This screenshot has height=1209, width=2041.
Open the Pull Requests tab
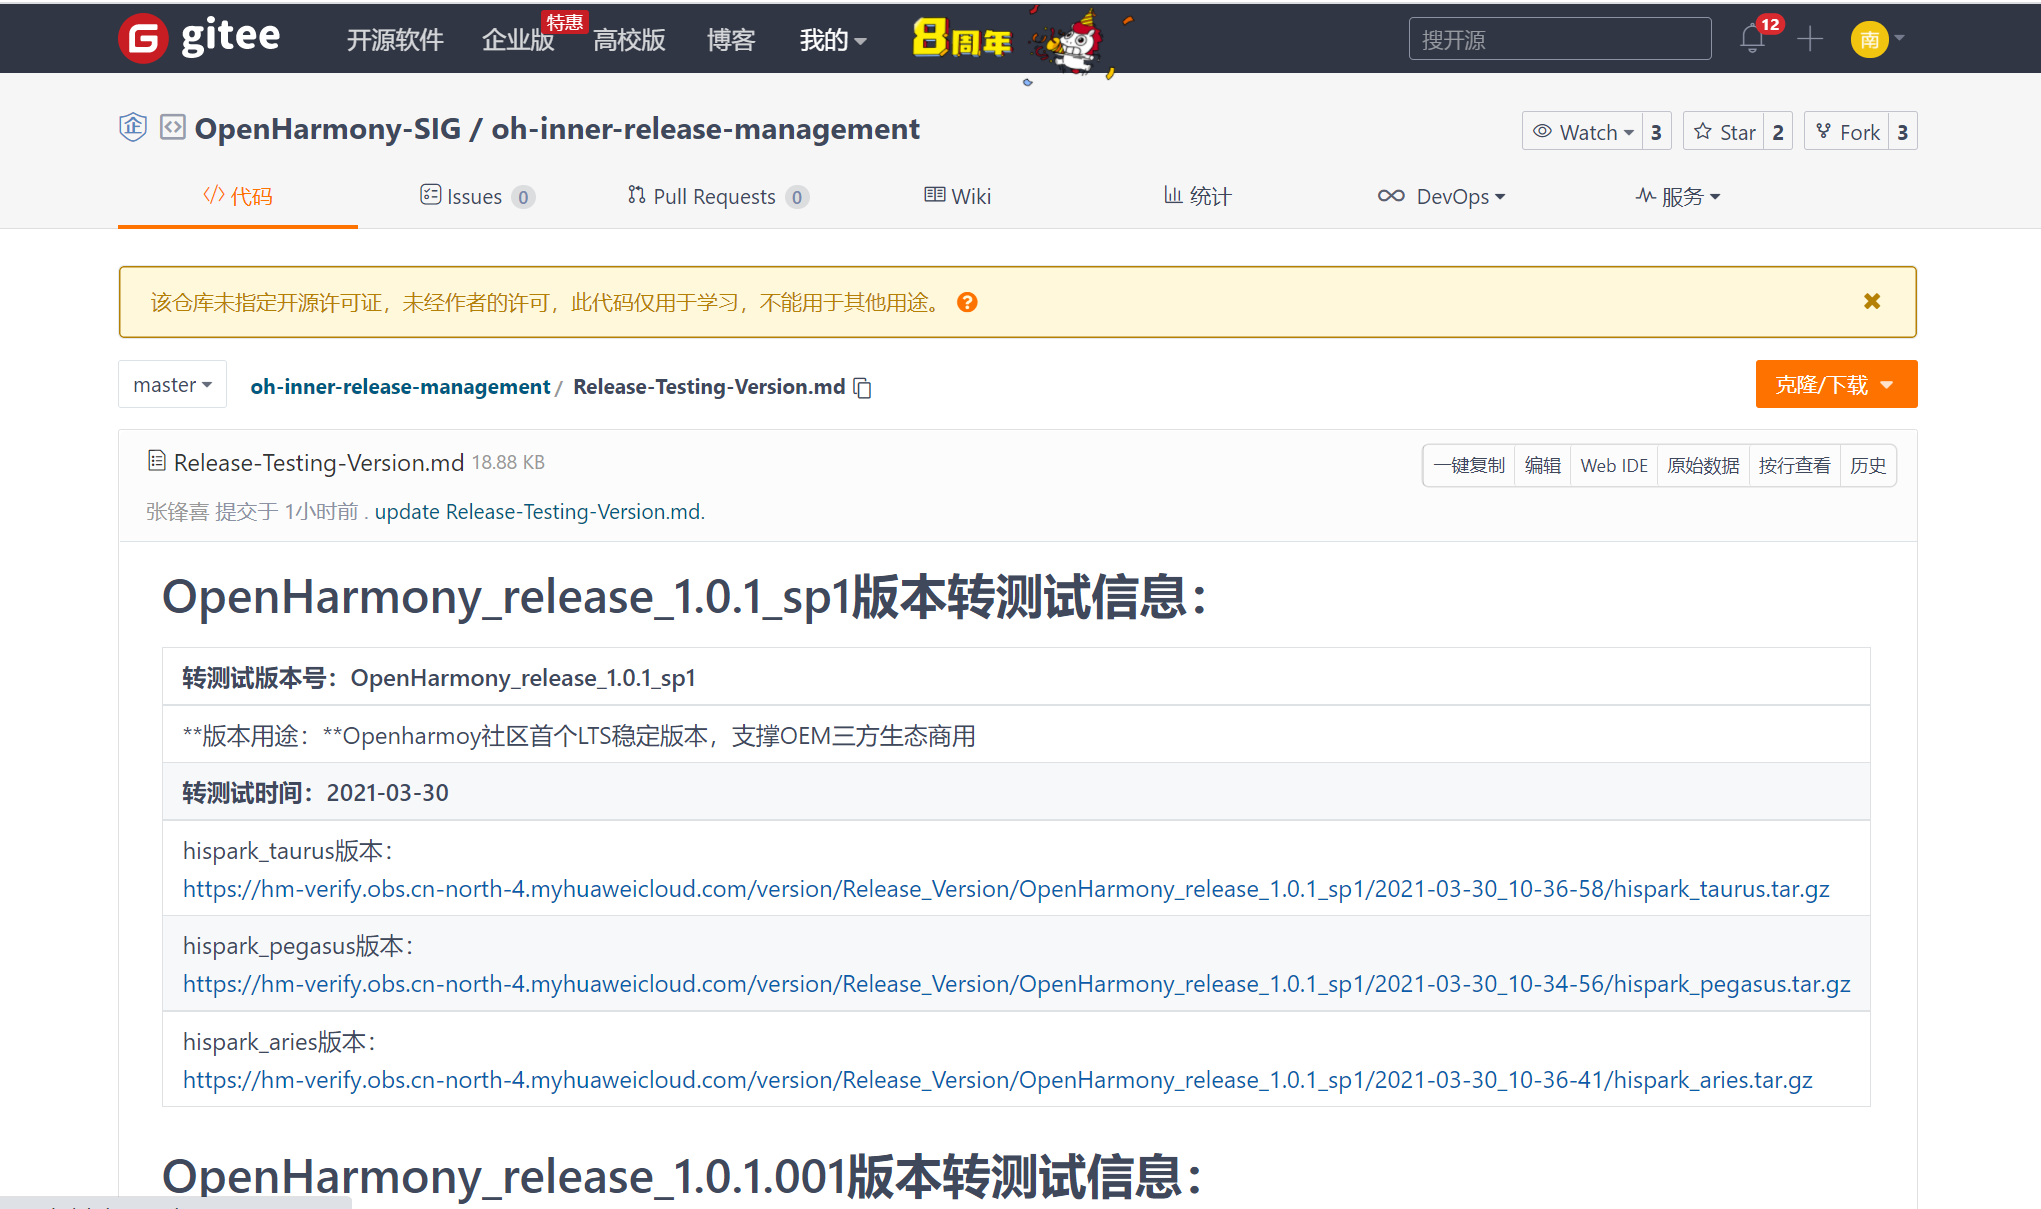715,196
